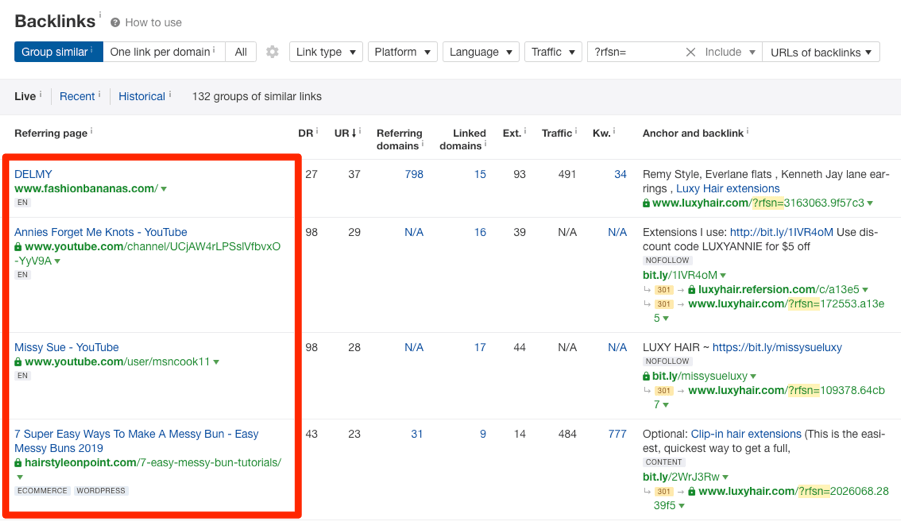Sort by the Ext. column header
The image size is (901, 522).
pyautogui.click(x=511, y=133)
